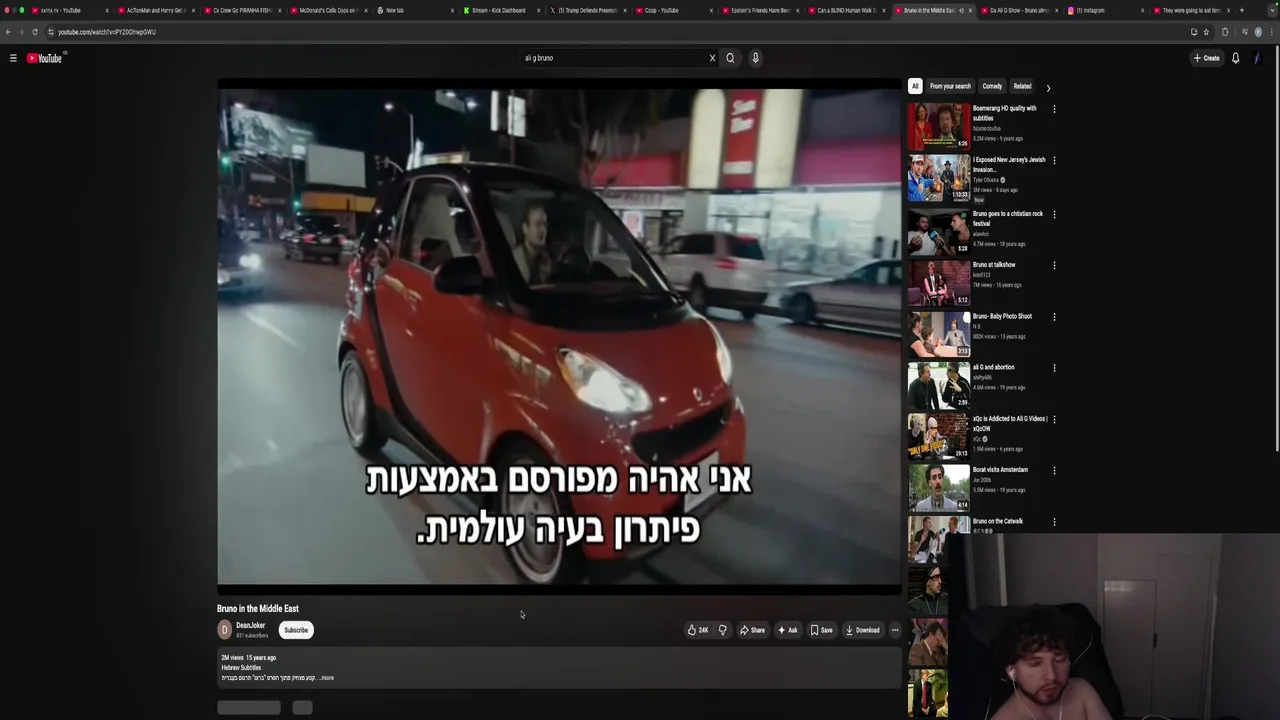This screenshot has height=720, width=1280.
Task: Select the All filter chip
Action: click(914, 86)
